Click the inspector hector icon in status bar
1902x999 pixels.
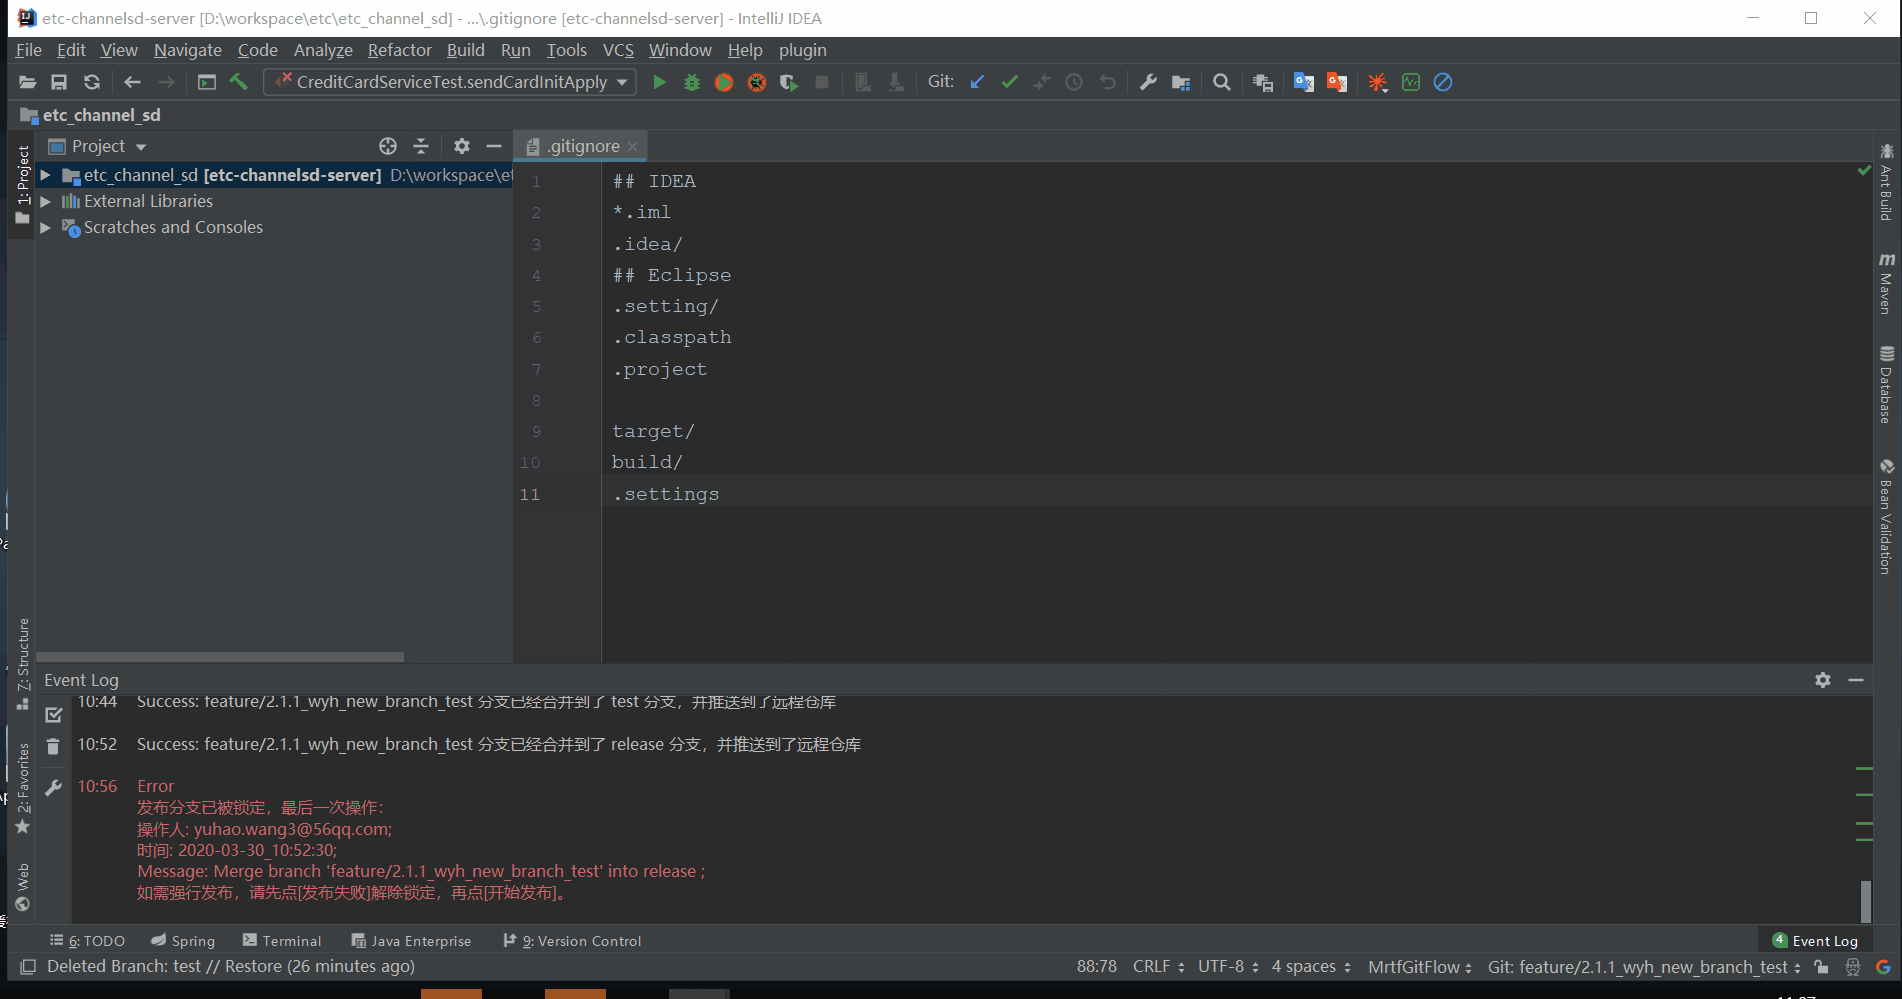pos(1853,967)
